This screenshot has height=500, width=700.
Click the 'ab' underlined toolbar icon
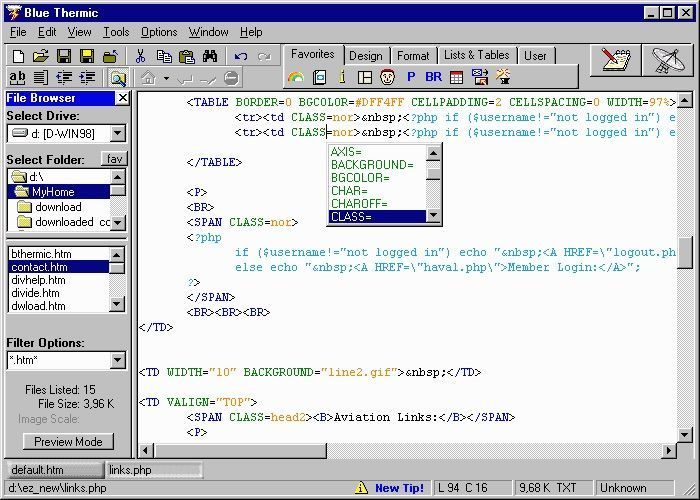(17, 78)
